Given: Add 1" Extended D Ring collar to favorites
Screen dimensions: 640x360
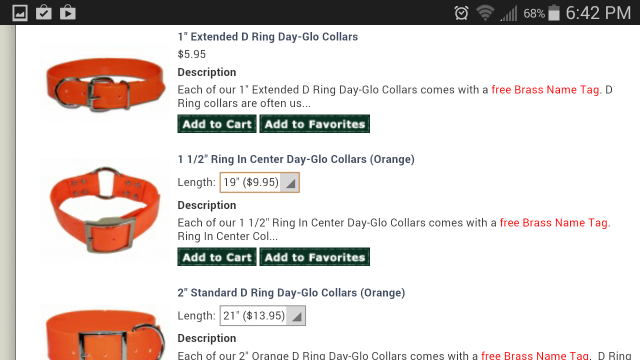Looking at the screenshot, I should pos(315,124).
